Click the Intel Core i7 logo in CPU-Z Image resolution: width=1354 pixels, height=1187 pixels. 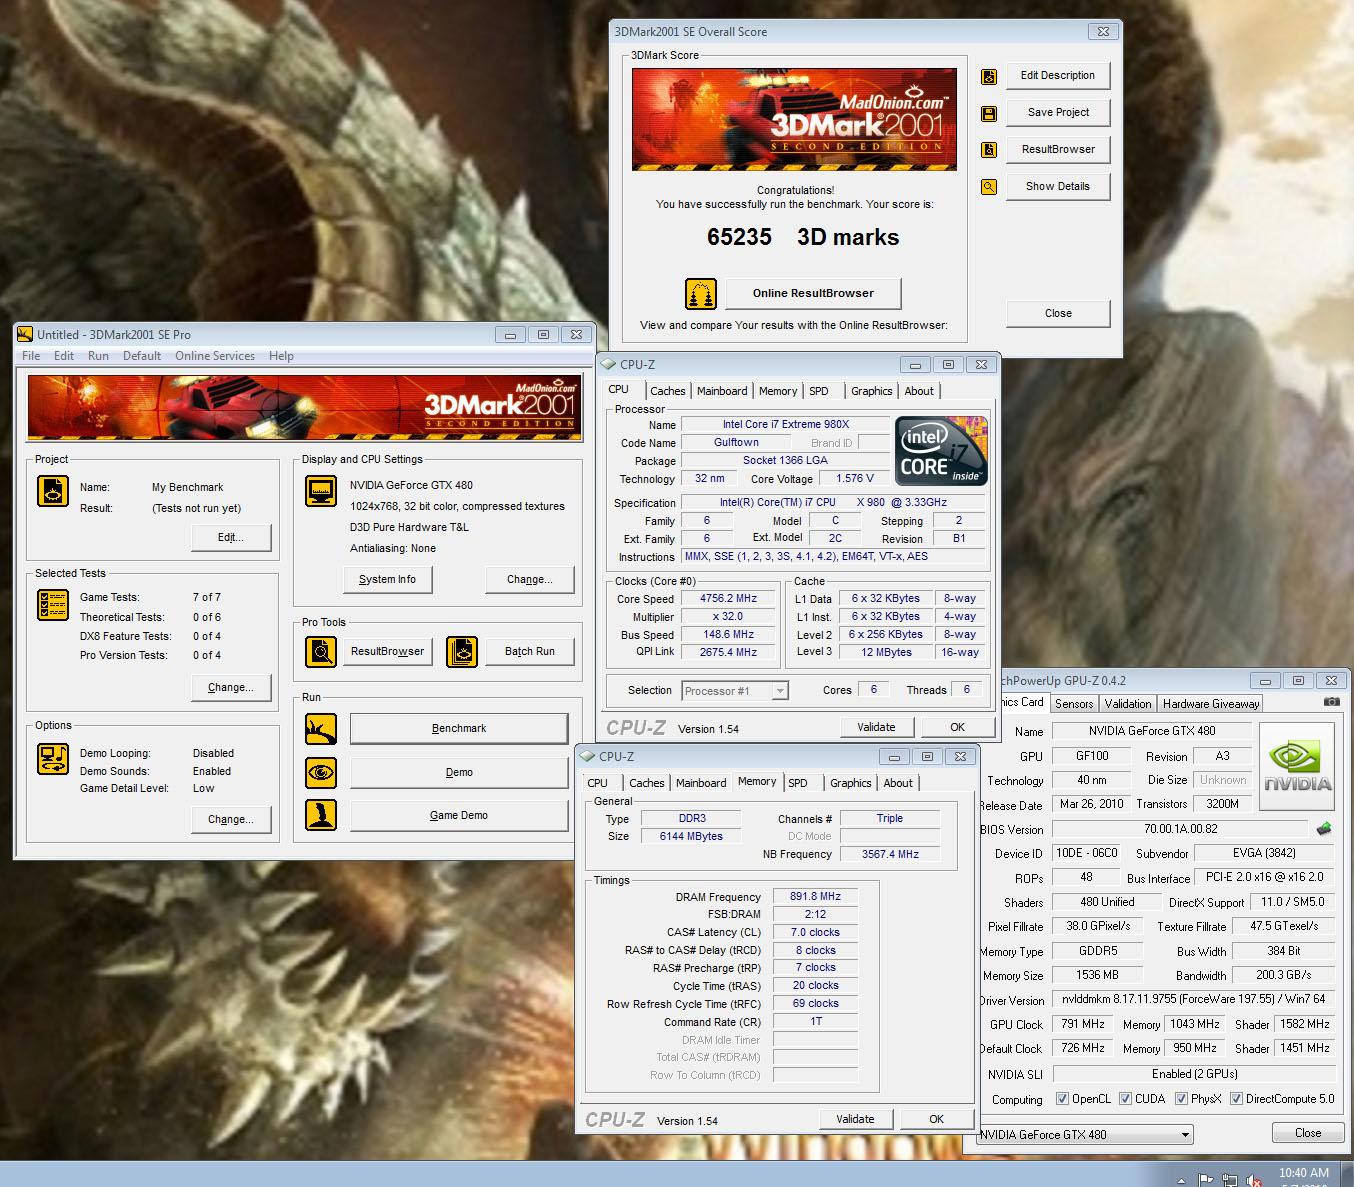pyautogui.click(x=941, y=451)
